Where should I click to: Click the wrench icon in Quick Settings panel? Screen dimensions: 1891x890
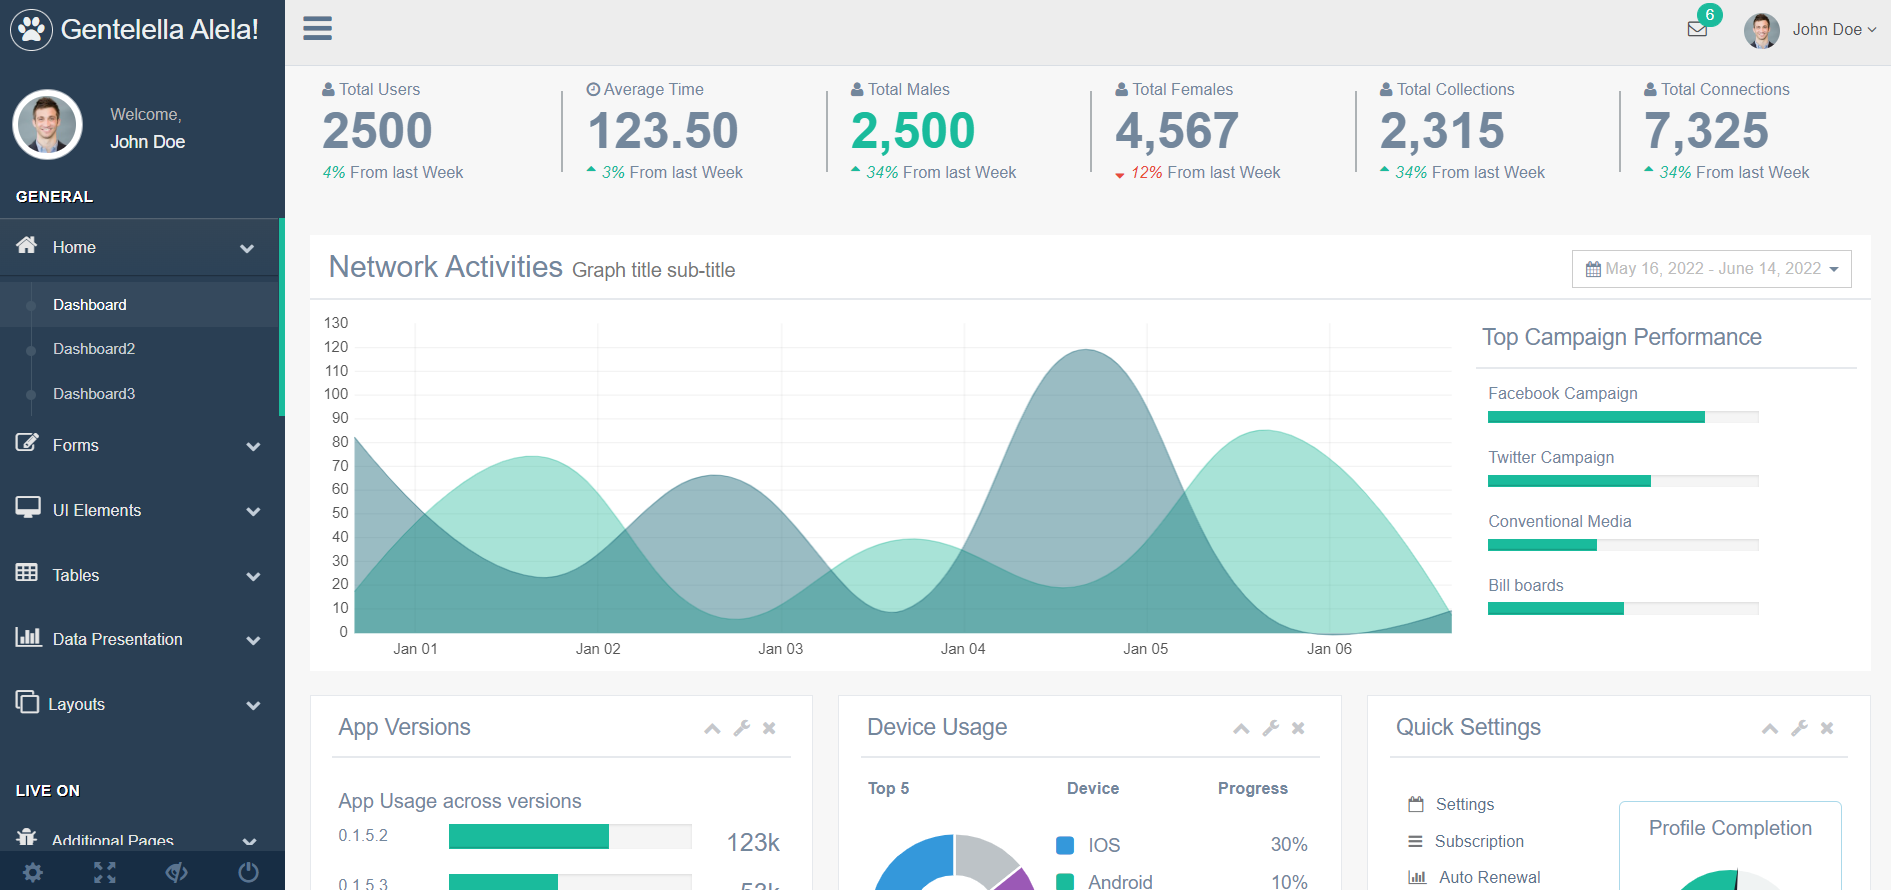(1798, 728)
